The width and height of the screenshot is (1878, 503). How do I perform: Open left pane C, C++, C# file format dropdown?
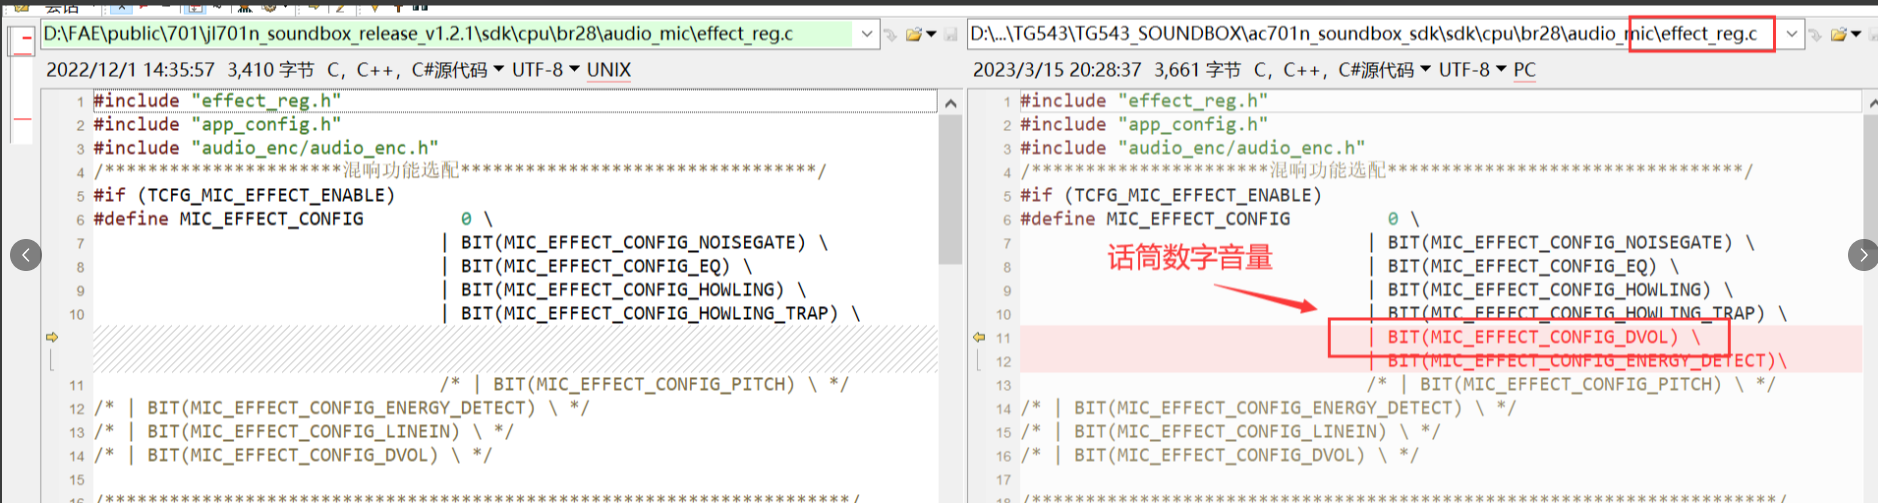tap(416, 70)
